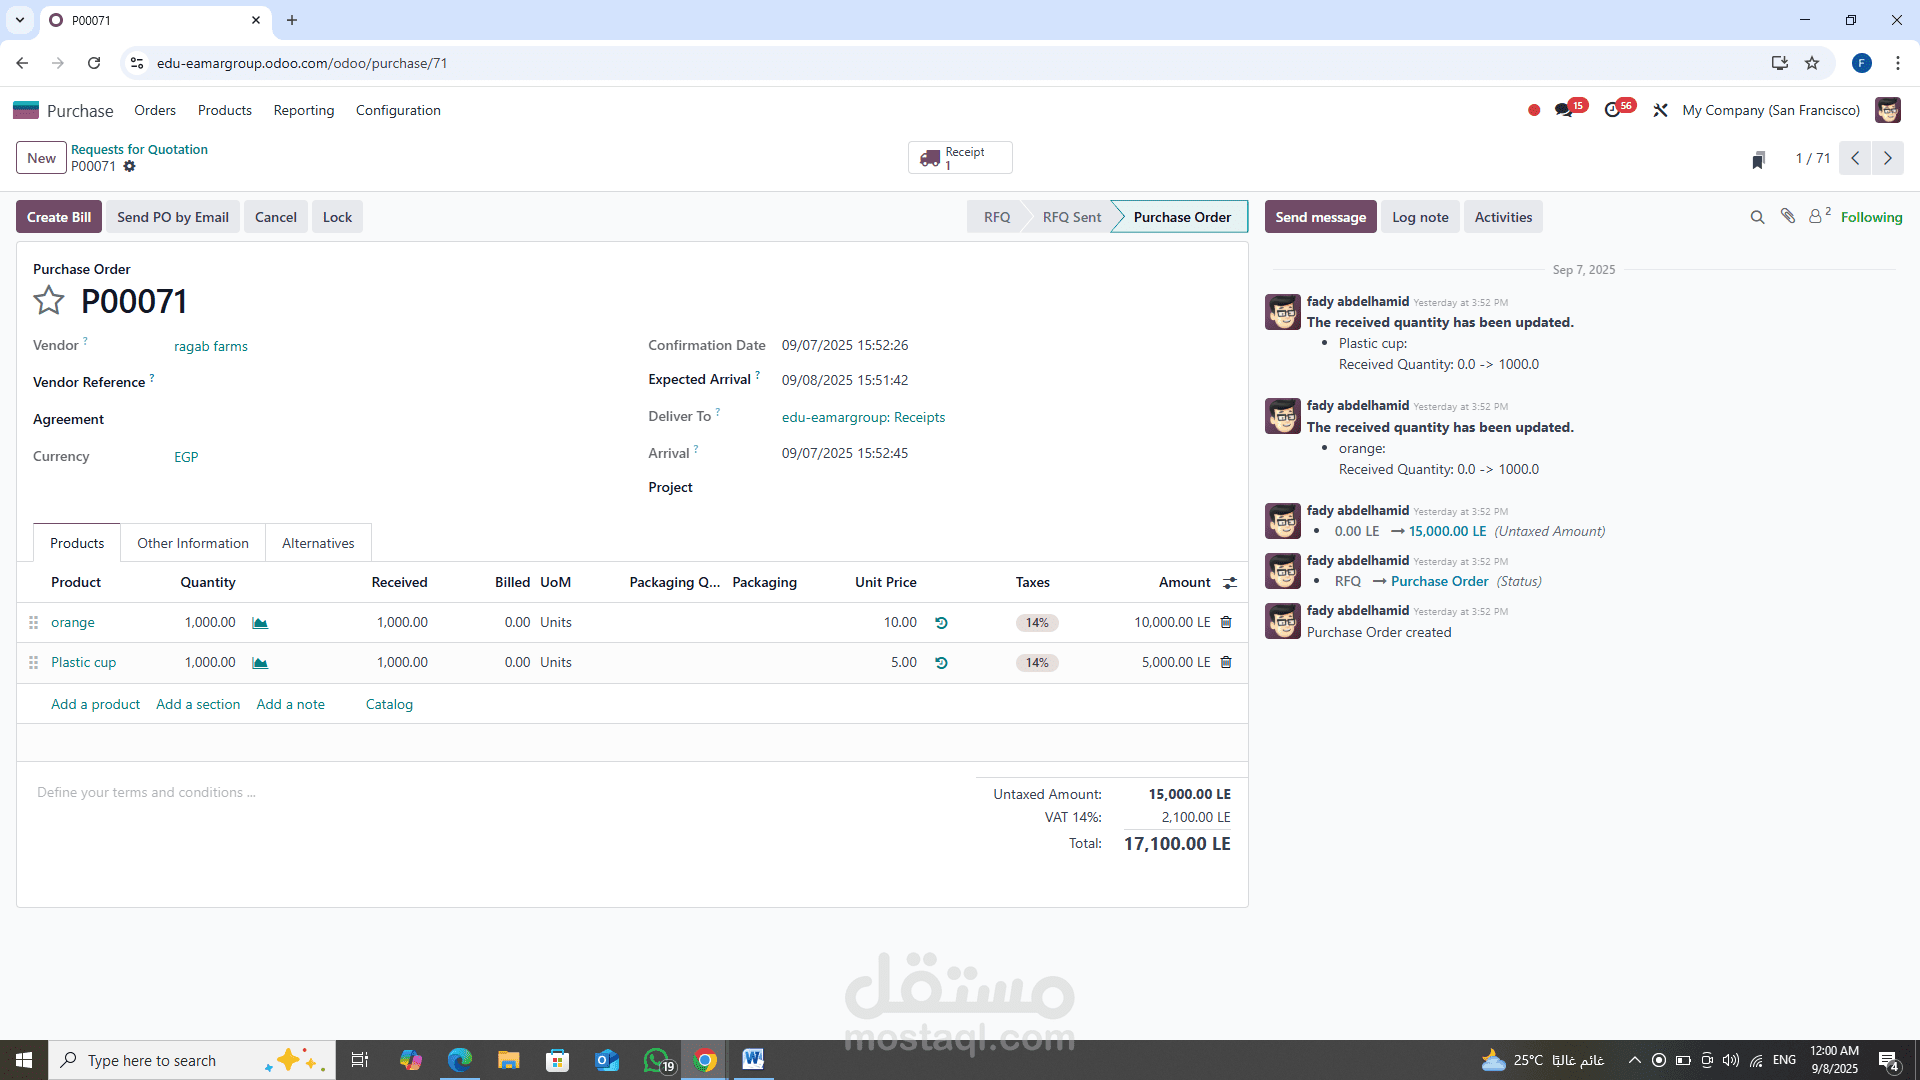The height and width of the screenshot is (1080, 1920).
Task: Reset unit price on orange line
Action: 941,623
